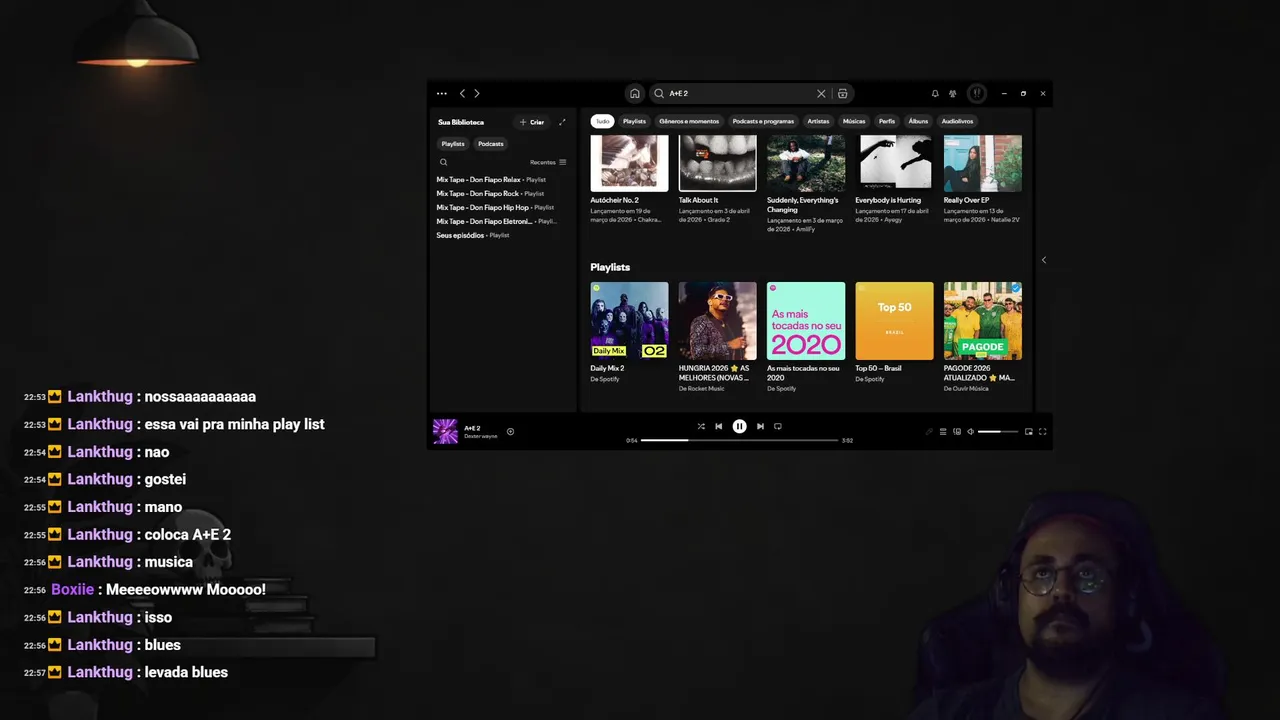This screenshot has width=1280, height=720.
Task: Open connect to a device
Action: click(x=957, y=432)
